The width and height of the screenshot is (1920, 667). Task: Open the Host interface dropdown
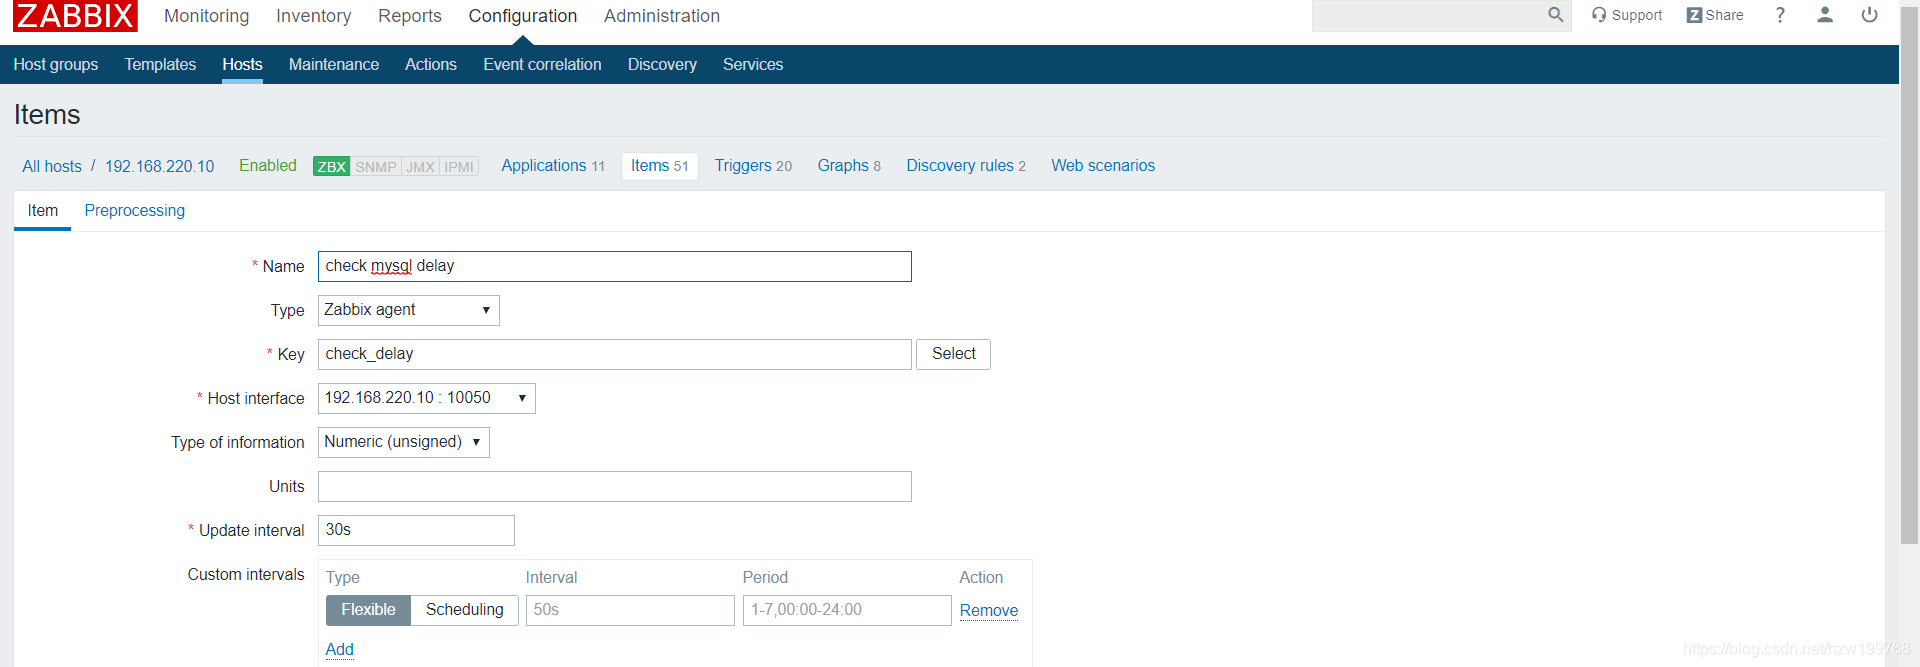426,398
